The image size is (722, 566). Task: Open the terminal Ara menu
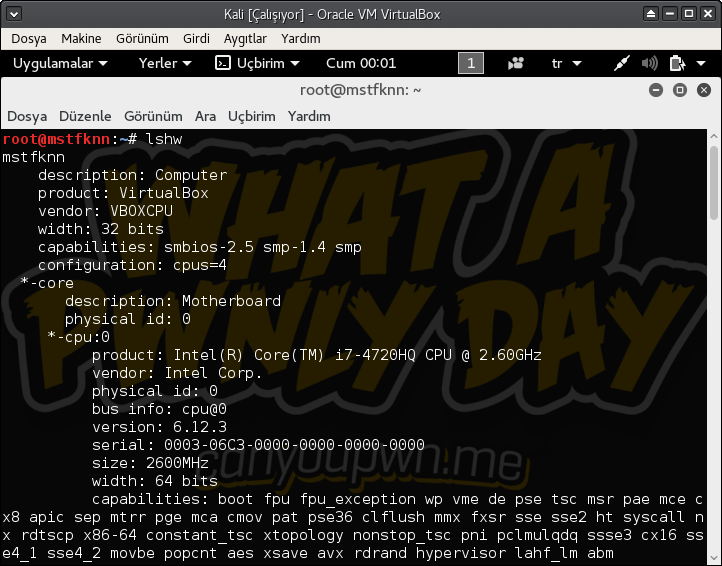pos(205,116)
